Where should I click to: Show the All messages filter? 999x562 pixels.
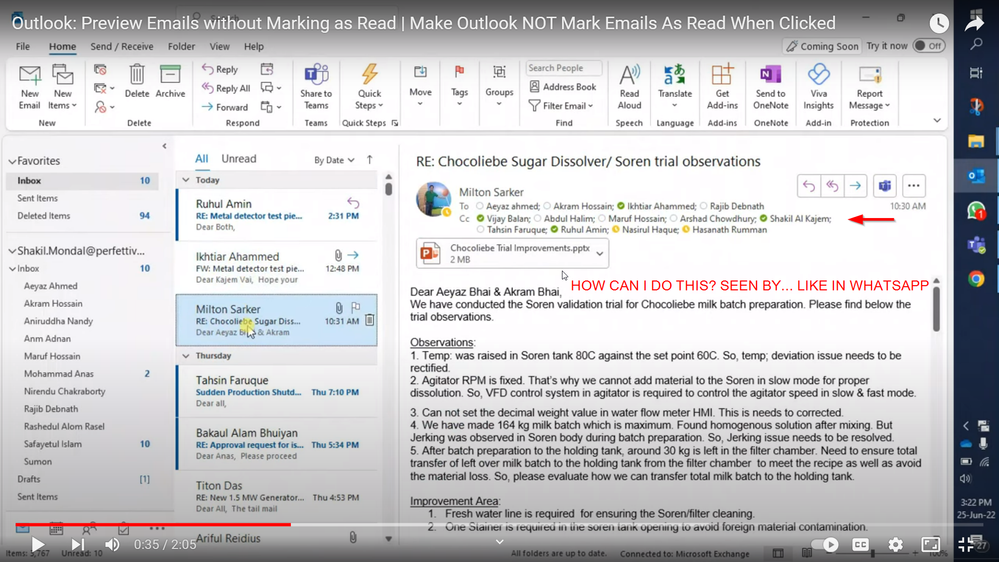pyautogui.click(x=201, y=159)
